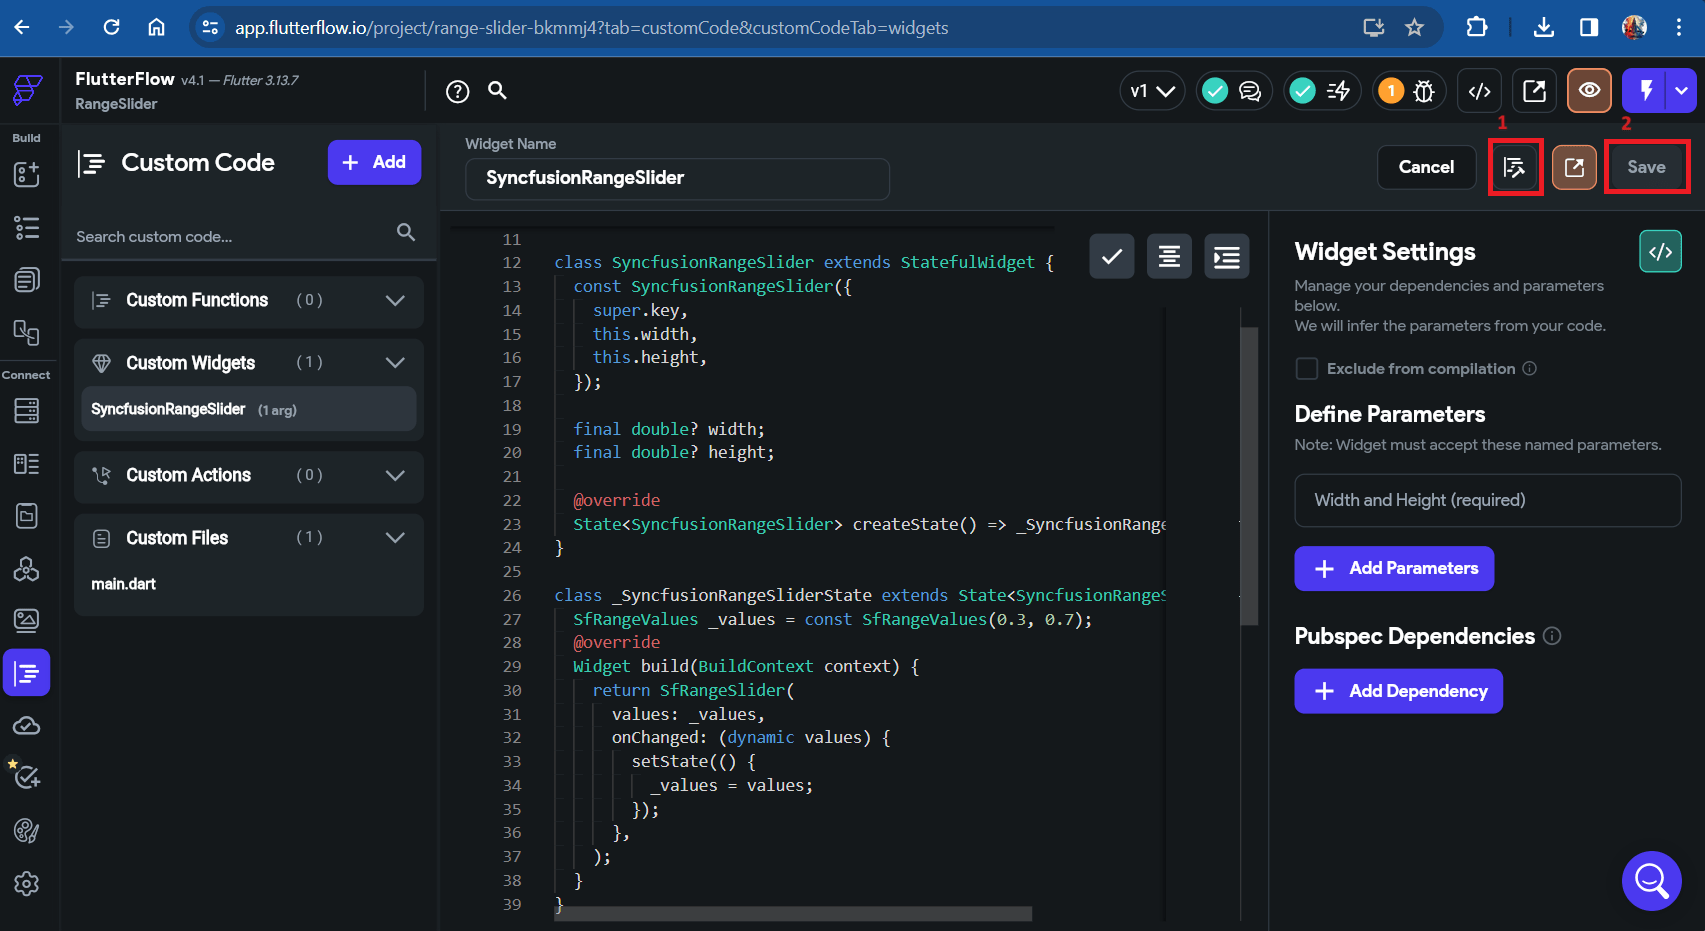This screenshot has width=1705, height=931.
Task: Click the code editor vertical scrollbar
Action: (x=1249, y=476)
